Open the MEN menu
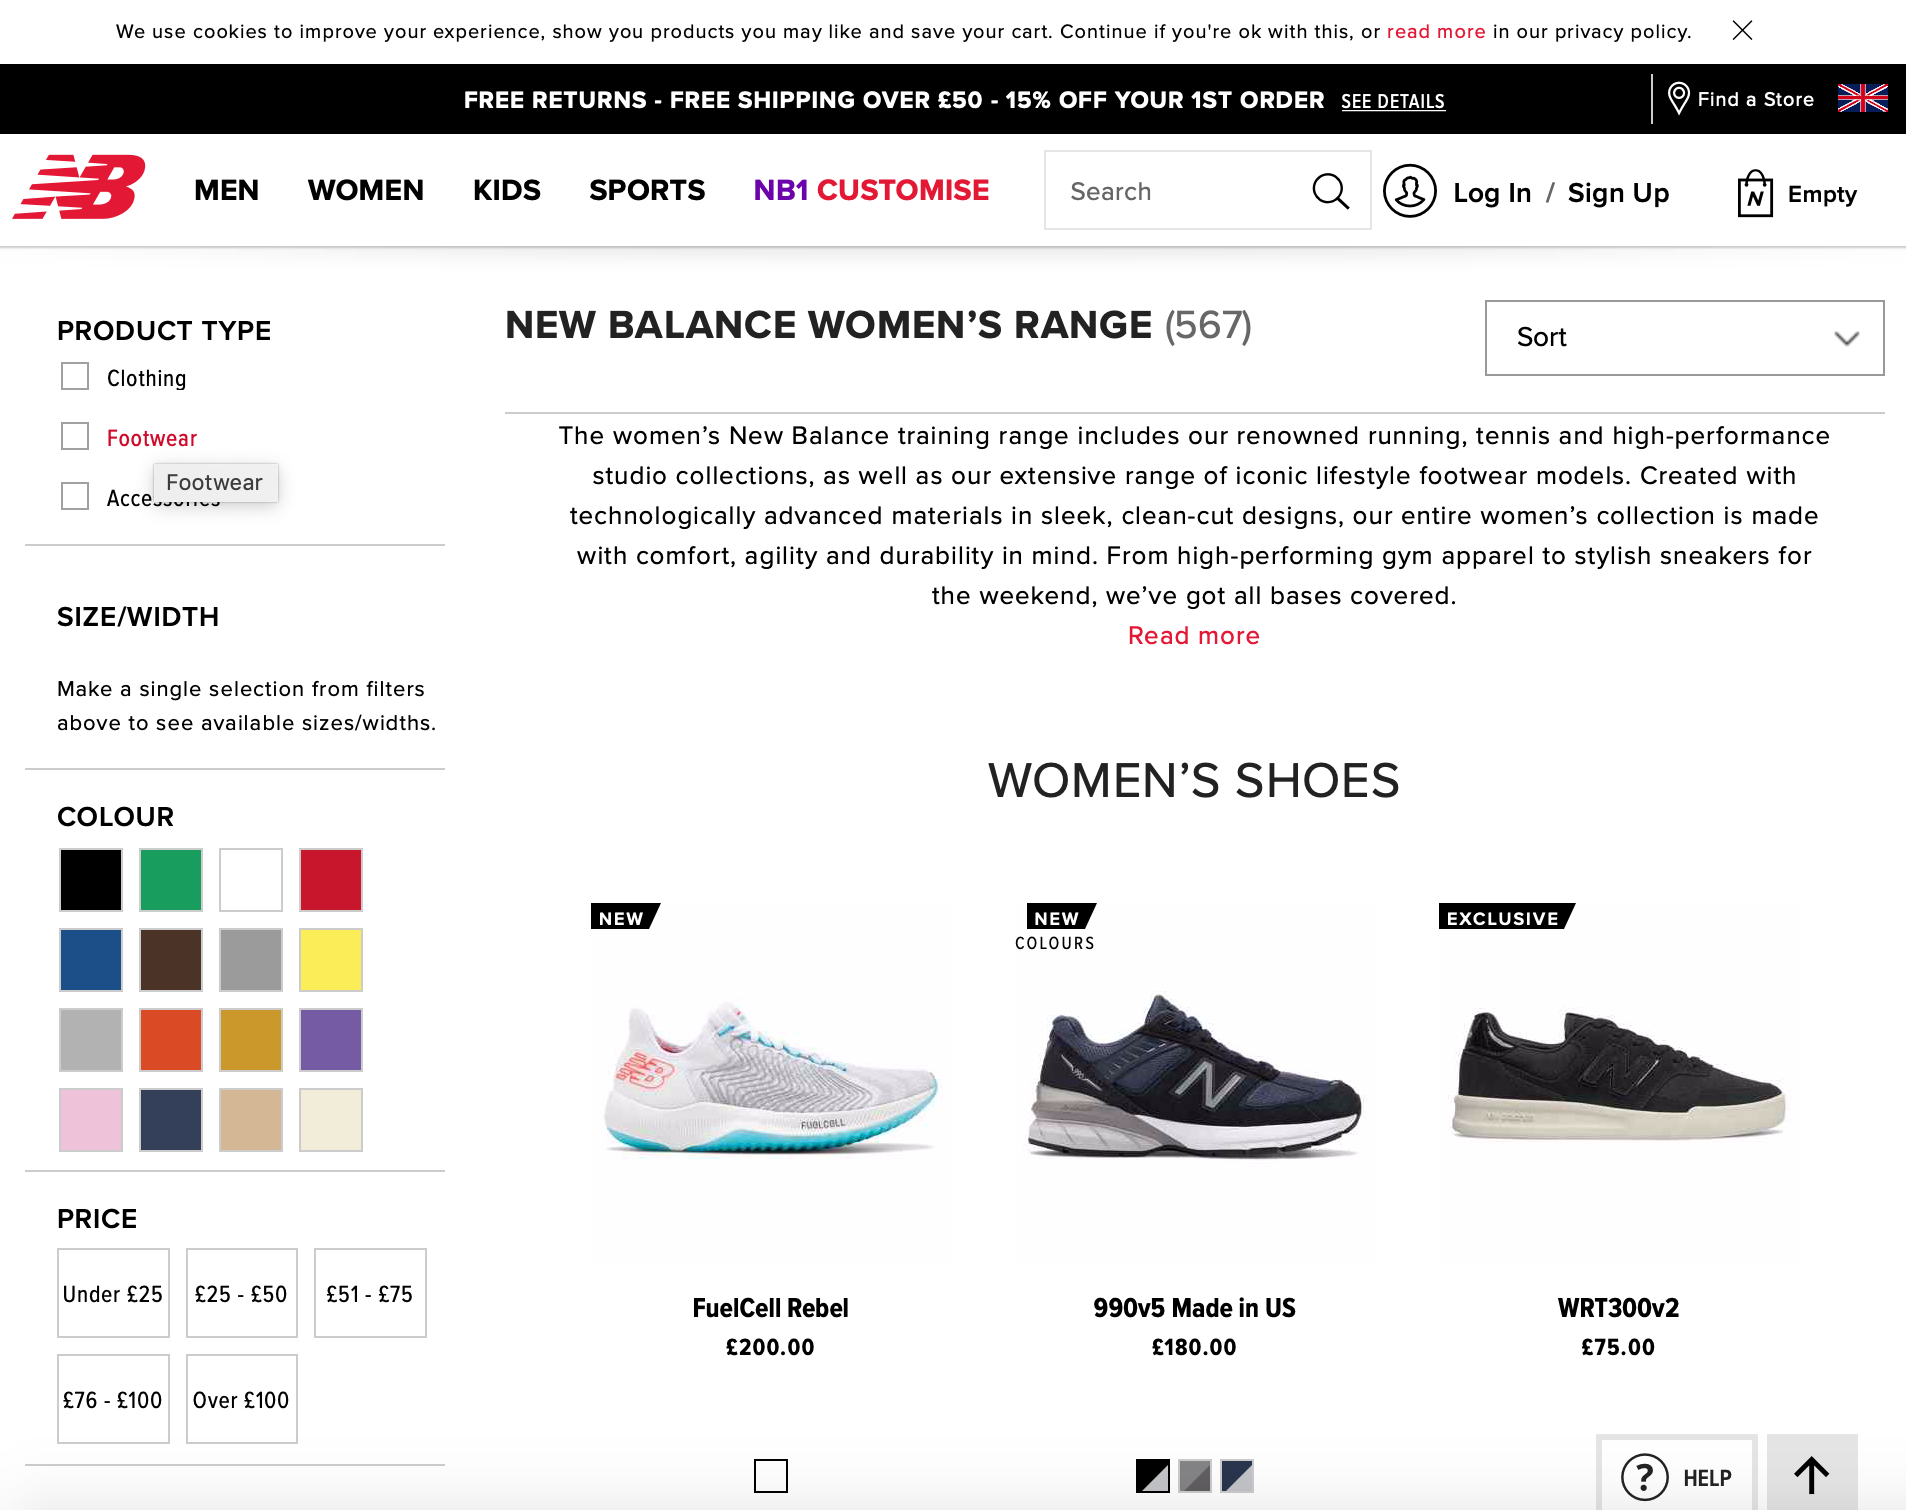1906x1510 pixels. [227, 190]
